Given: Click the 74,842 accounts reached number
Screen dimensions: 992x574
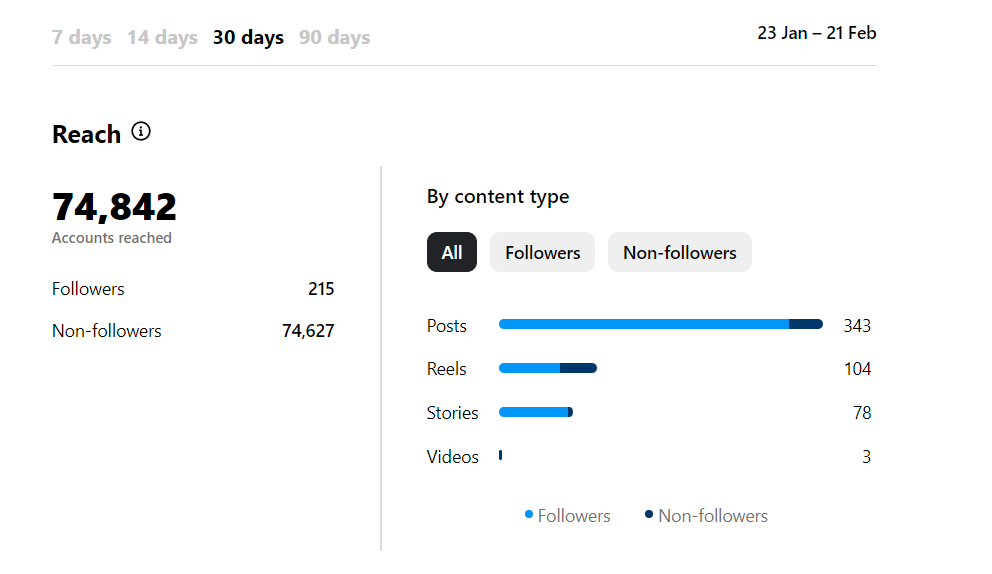Looking at the screenshot, I should 114,207.
